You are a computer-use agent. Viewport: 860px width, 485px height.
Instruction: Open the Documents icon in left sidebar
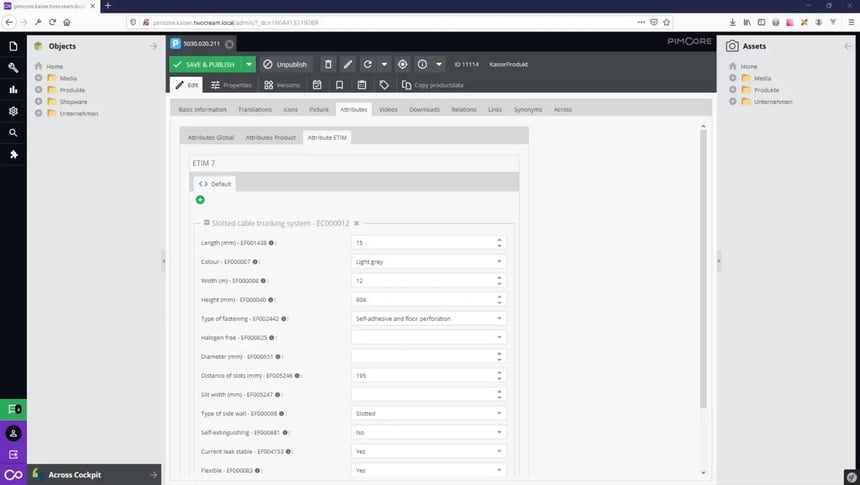pyautogui.click(x=13, y=47)
